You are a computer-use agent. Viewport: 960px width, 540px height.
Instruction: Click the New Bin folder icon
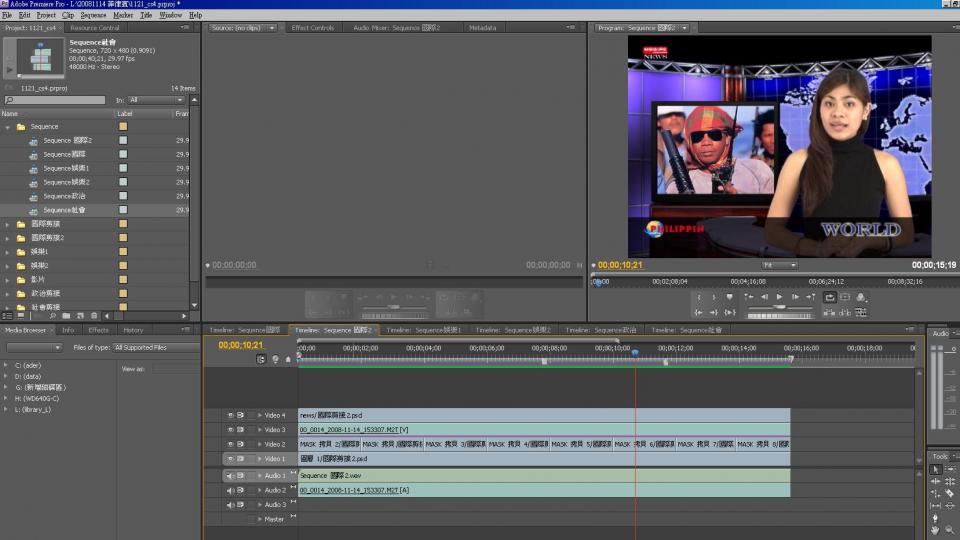pyautogui.click(x=66, y=316)
